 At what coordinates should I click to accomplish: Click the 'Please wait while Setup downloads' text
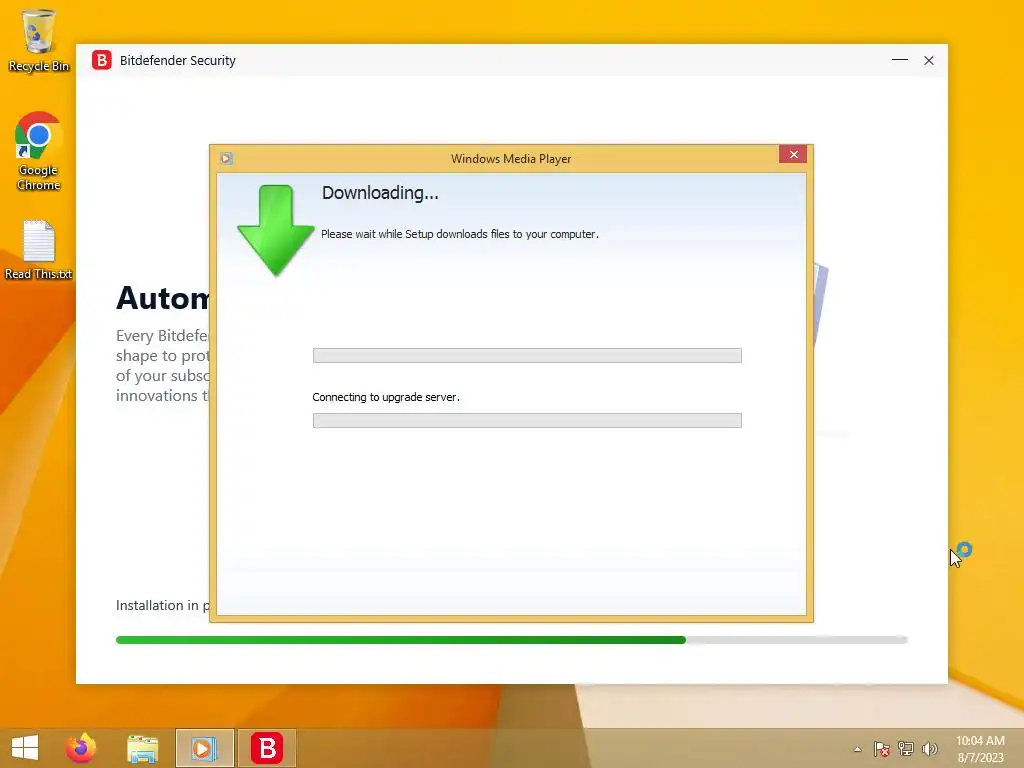460,234
